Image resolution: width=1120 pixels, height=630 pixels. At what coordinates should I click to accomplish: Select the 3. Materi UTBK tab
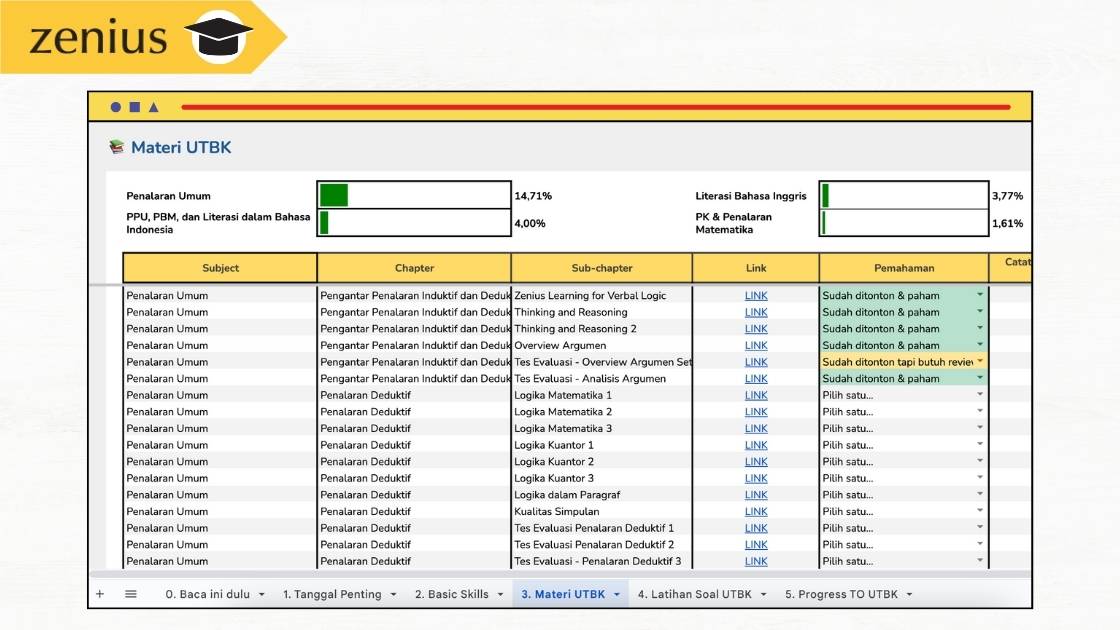click(563, 594)
